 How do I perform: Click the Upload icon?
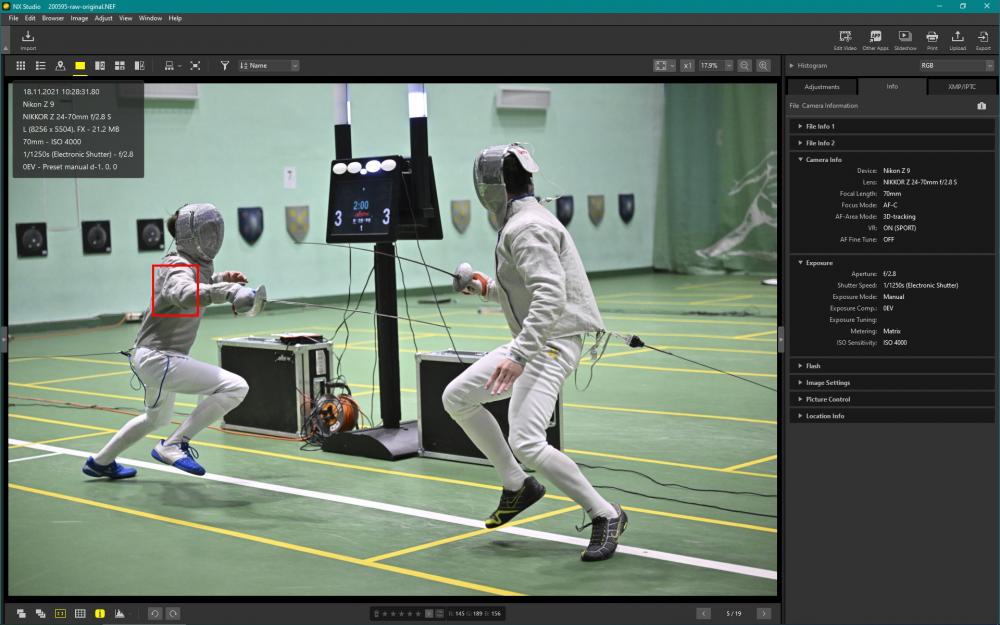pos(957,40)
